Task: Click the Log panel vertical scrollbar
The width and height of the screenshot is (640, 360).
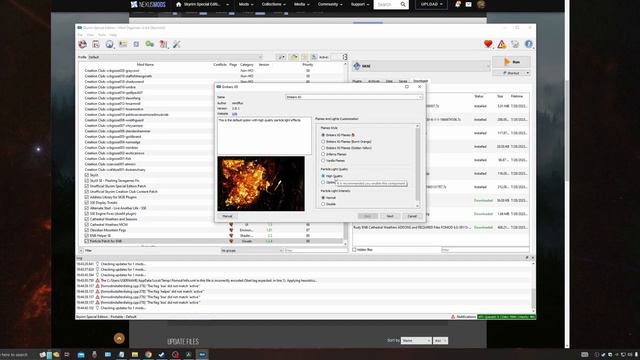Action: coord(533,286)
